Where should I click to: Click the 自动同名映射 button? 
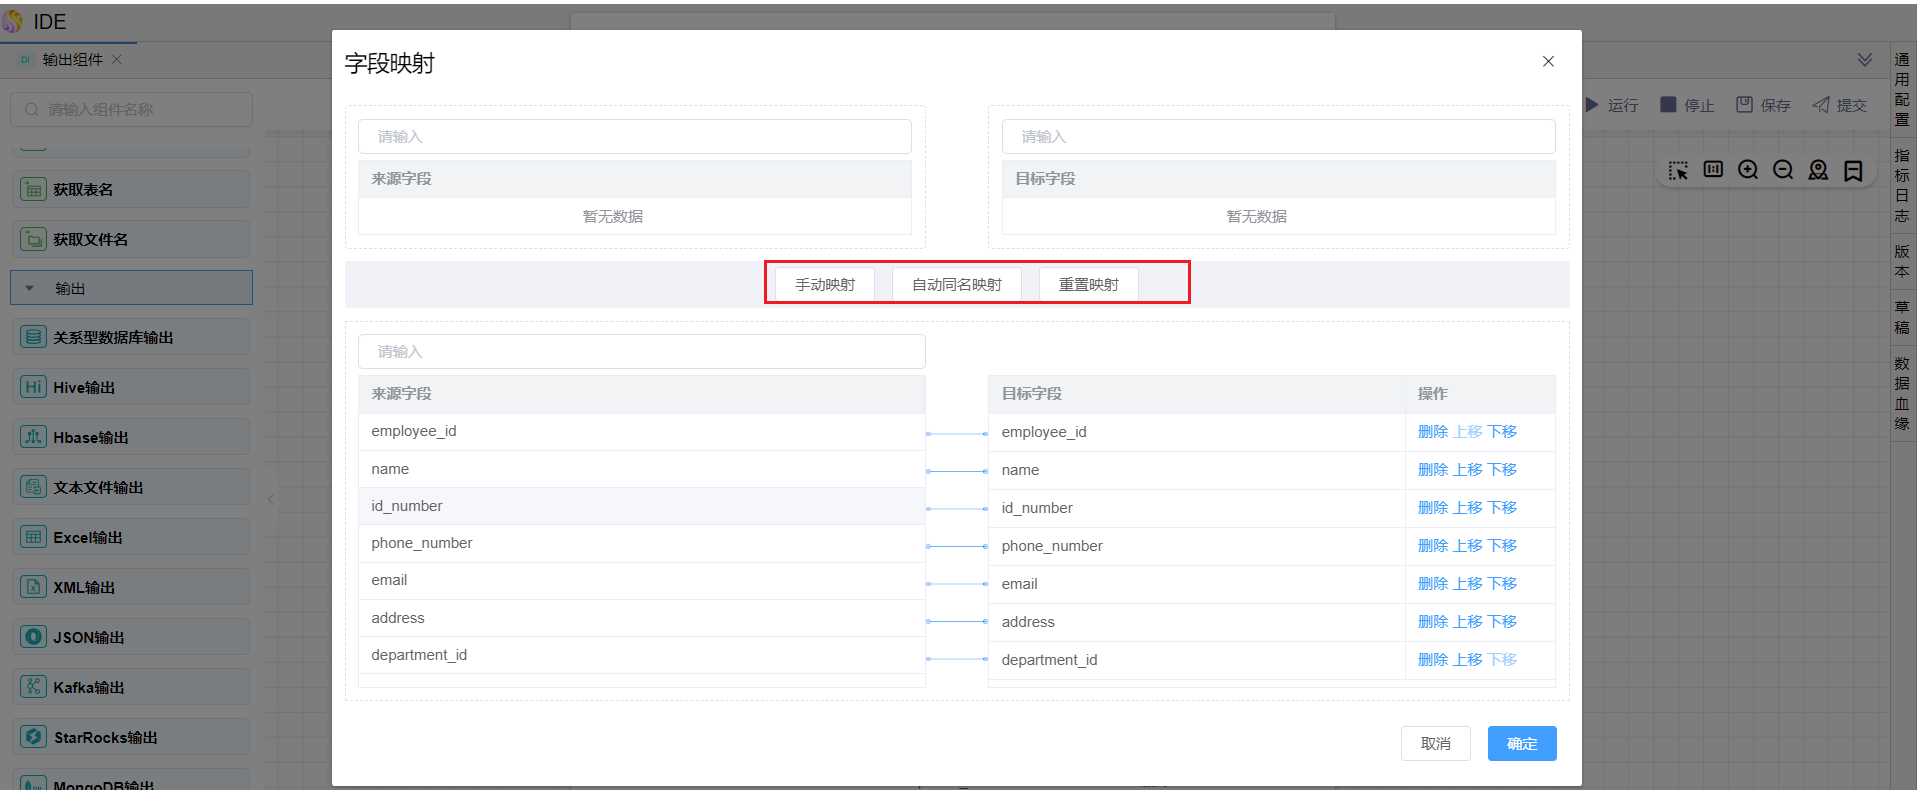coord(956,285)
